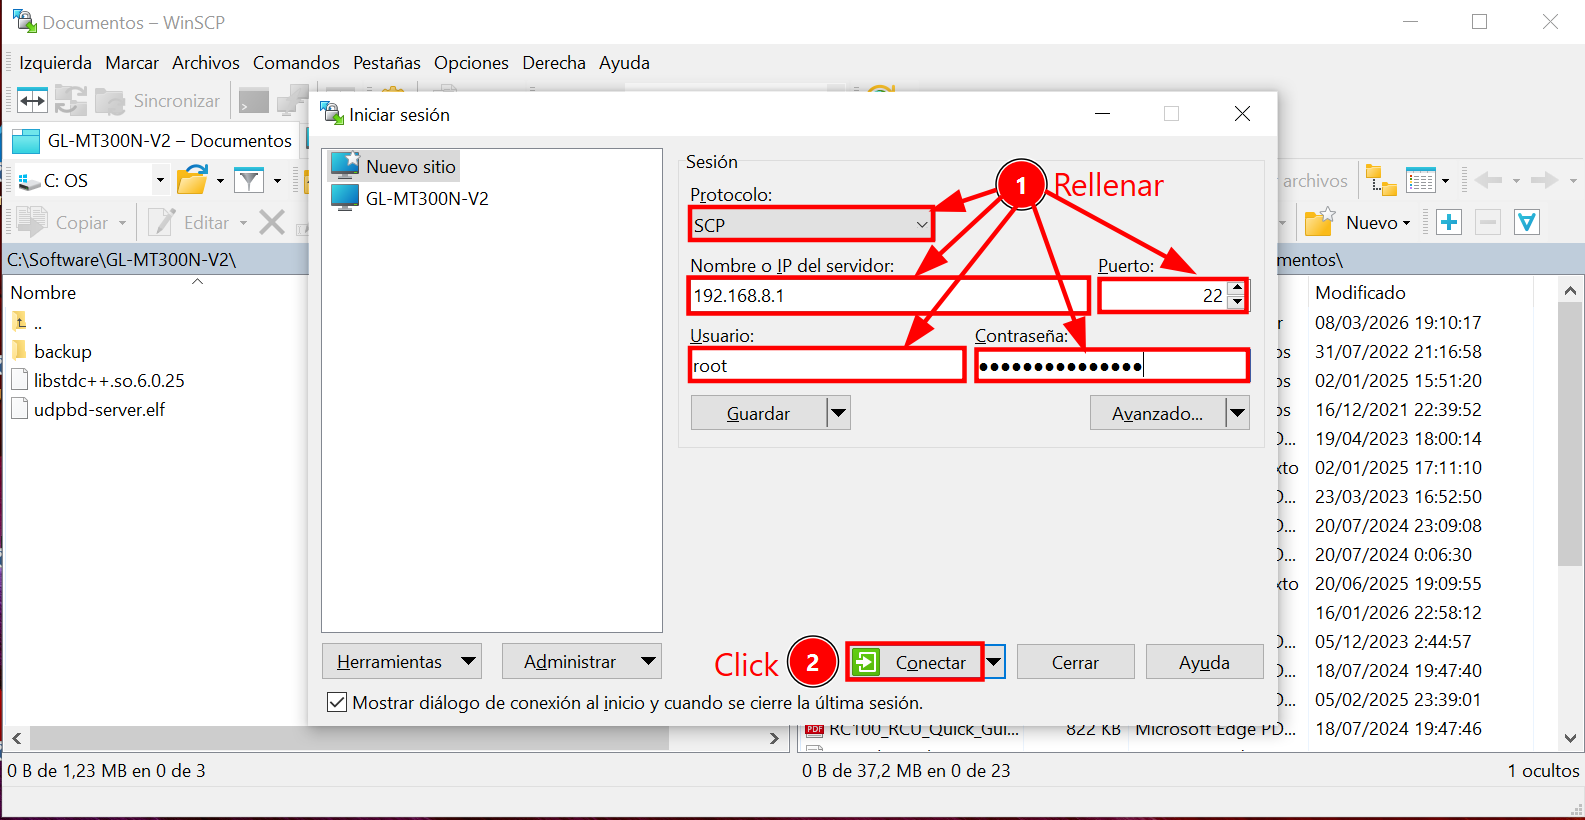Expand the Avanzado button dropdown arrow
Screen dimensions: 1585x820
pyautogui.click(x=1238, y=413)
